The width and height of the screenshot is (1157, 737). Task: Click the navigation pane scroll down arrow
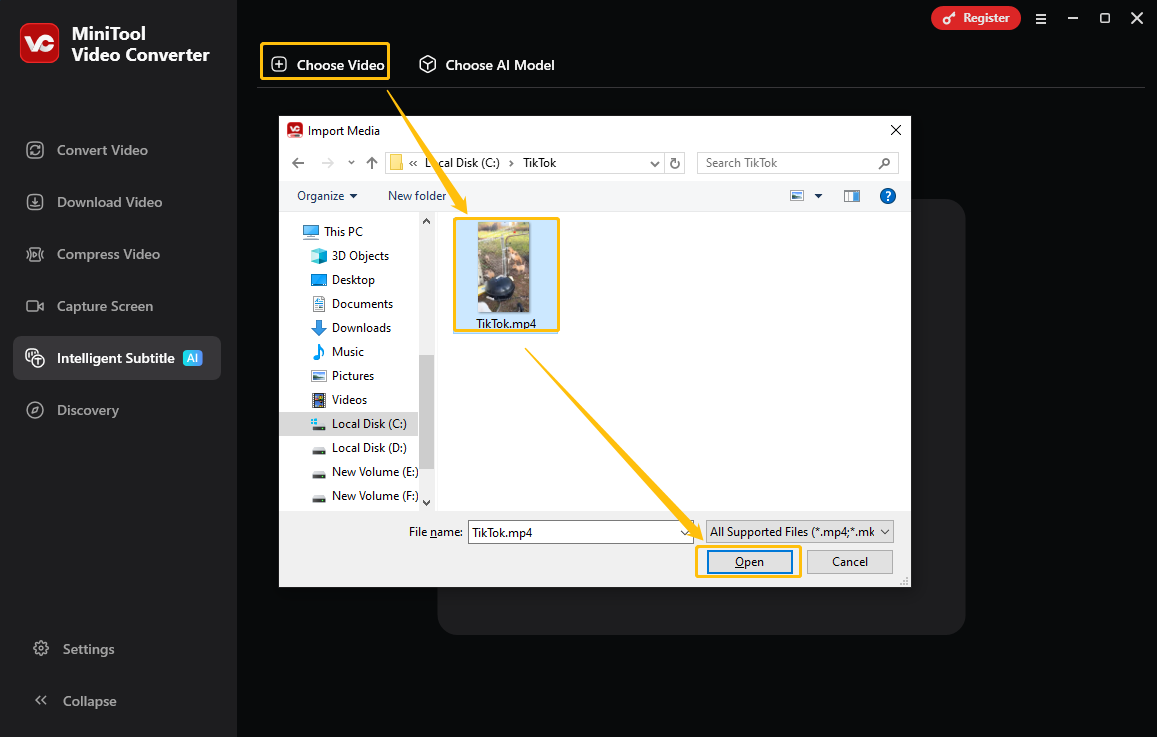[x=426, y=502]
